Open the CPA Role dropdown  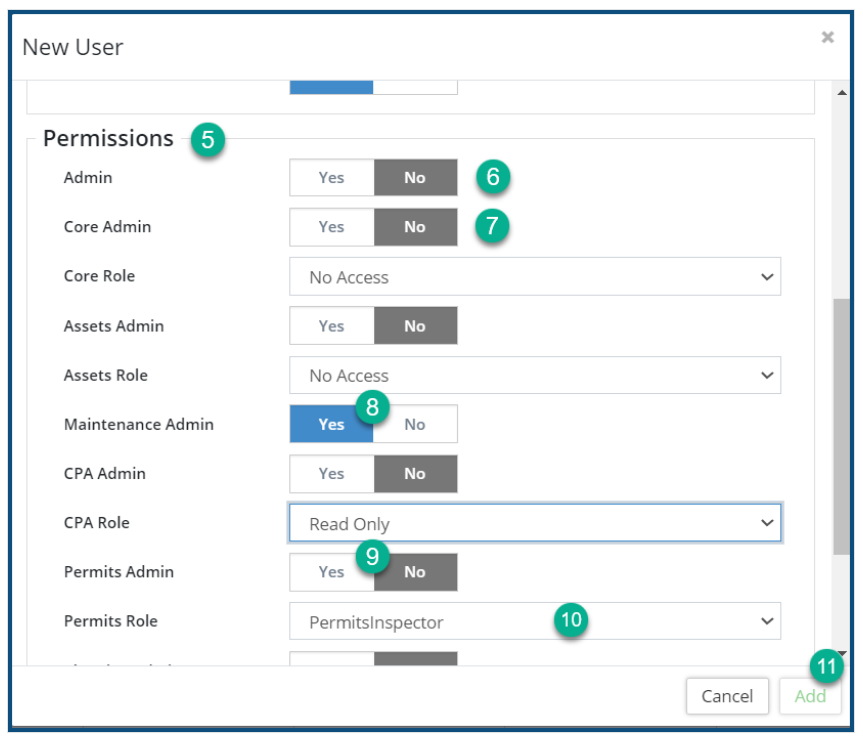click(x=535, y=524)
